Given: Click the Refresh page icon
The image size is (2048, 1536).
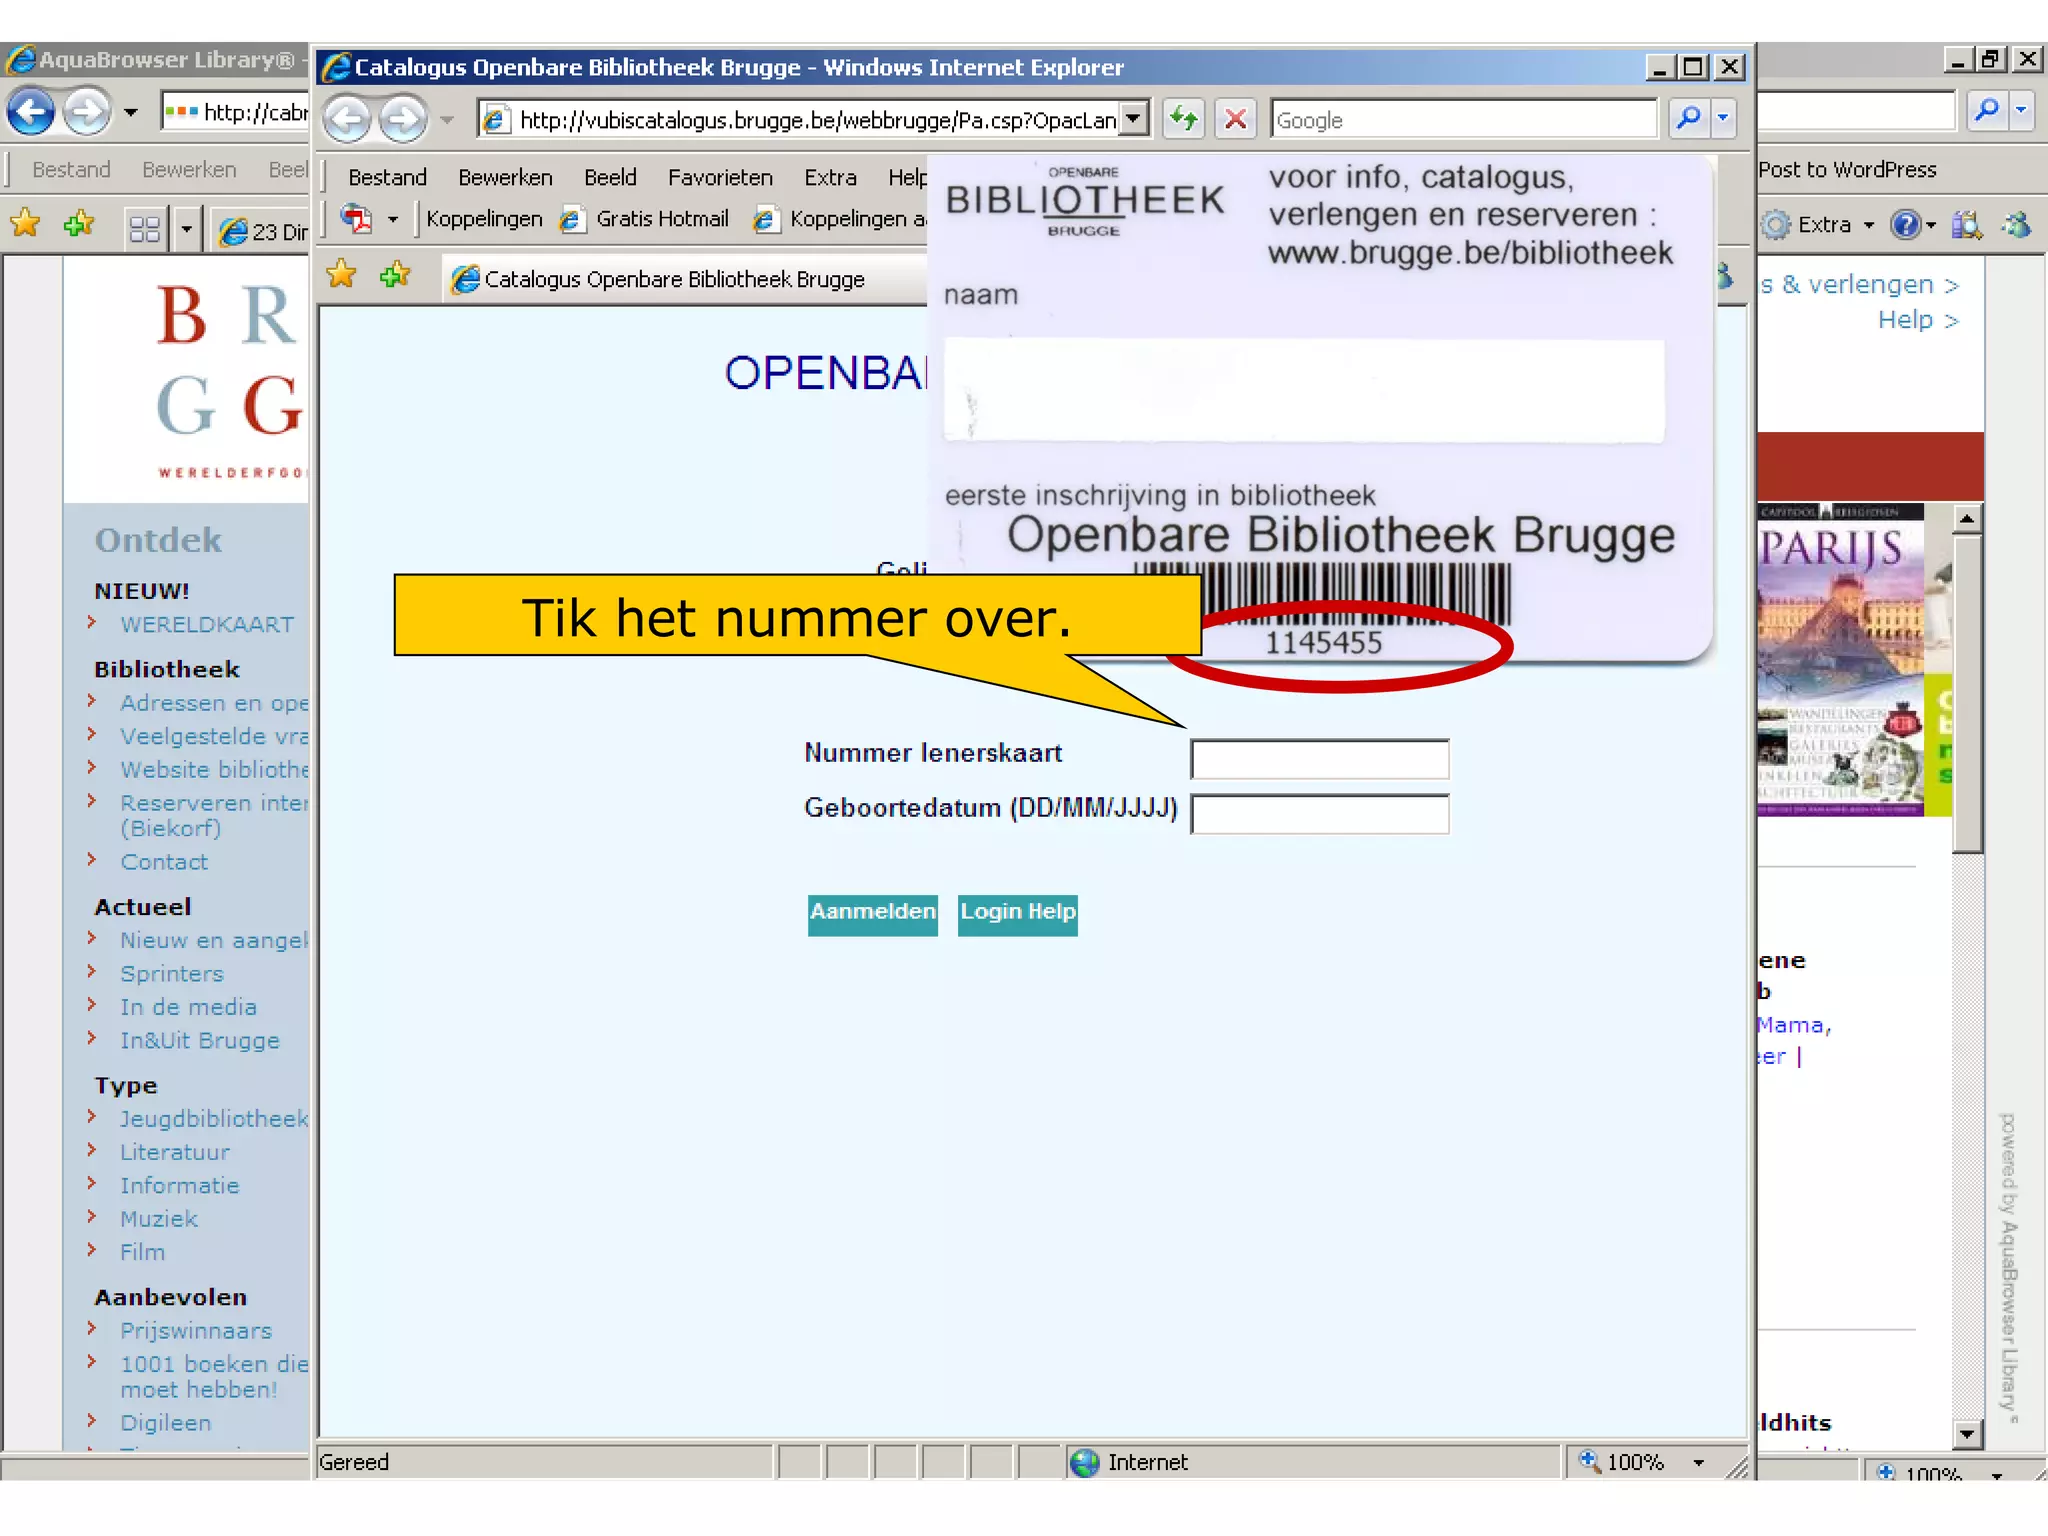Looking at the screenshot, I should 1184,120.
